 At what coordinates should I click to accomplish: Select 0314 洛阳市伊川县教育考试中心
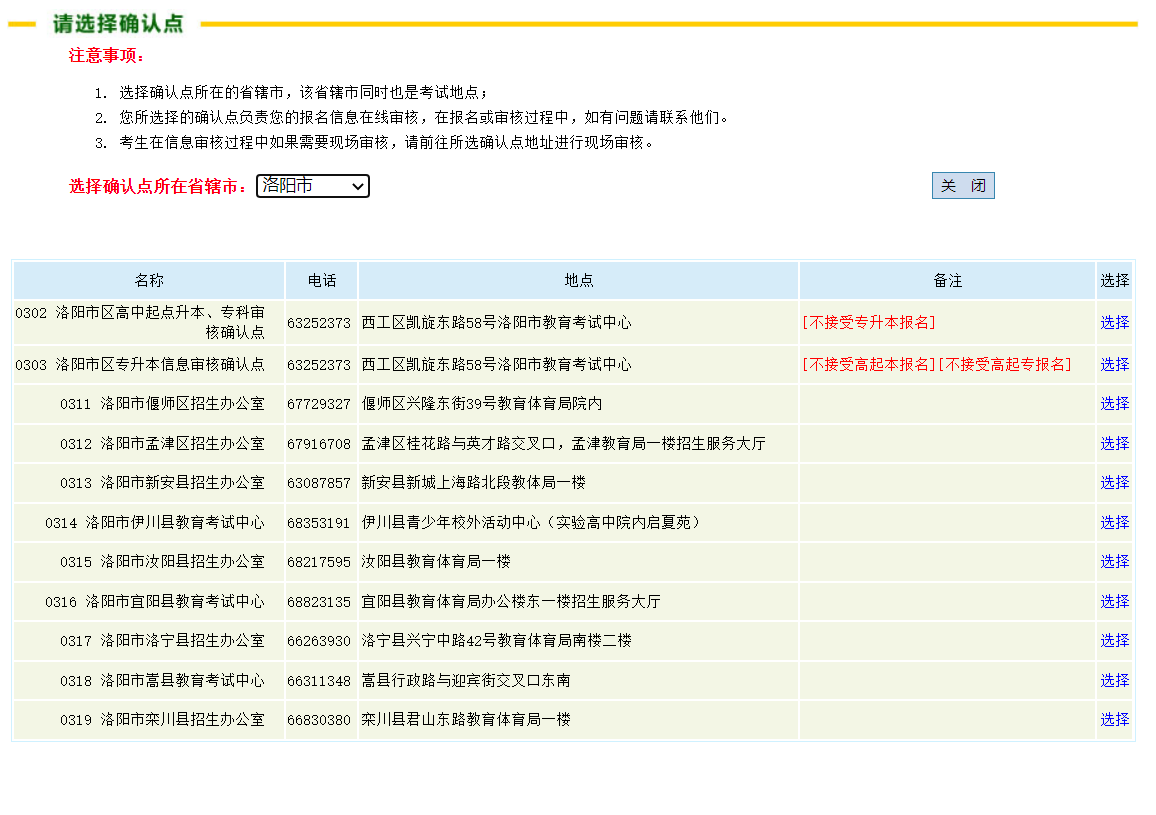[1113, 522]
